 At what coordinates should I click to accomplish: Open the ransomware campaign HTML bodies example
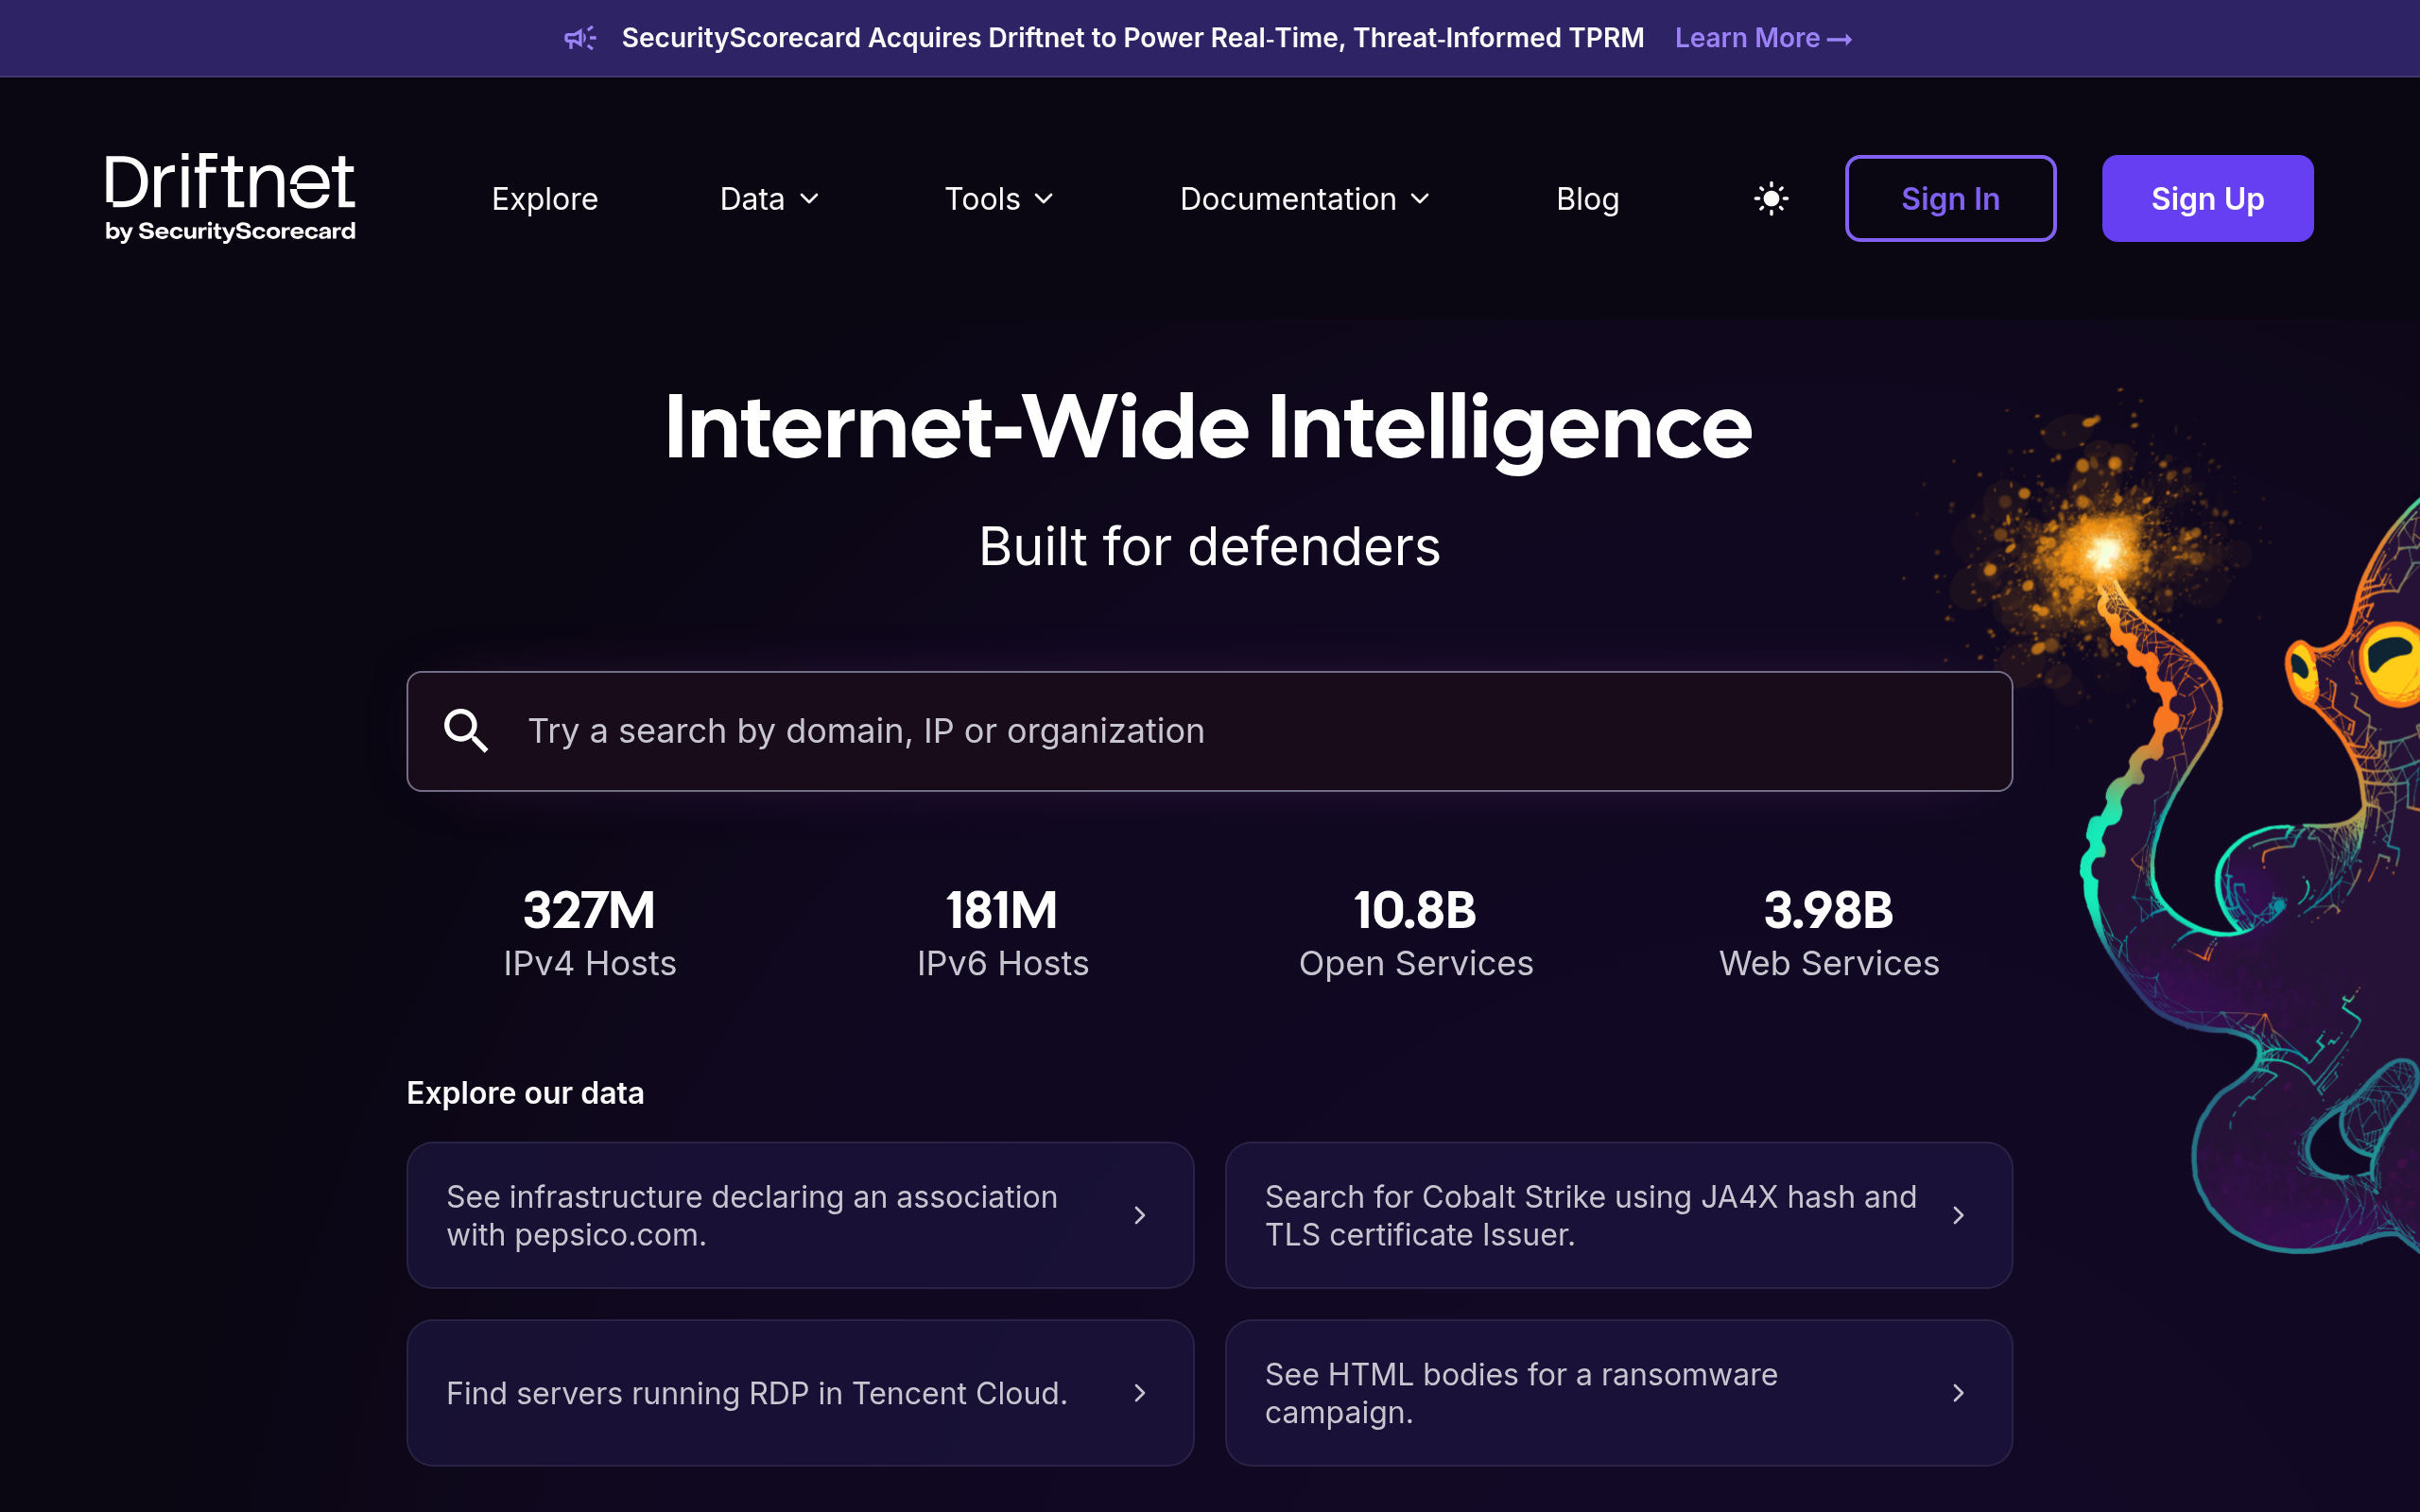(x=1618, y=1393)
